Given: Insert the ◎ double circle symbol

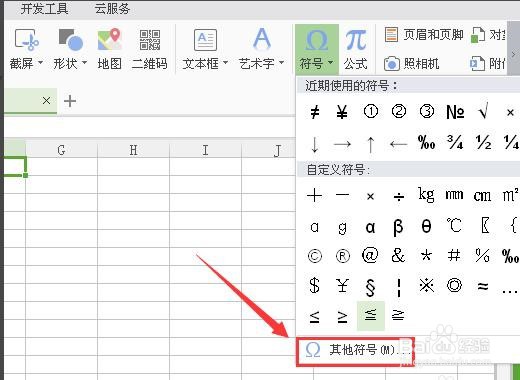Looking at the screenshot, I should pyautogui.click(x=454, y=286).
